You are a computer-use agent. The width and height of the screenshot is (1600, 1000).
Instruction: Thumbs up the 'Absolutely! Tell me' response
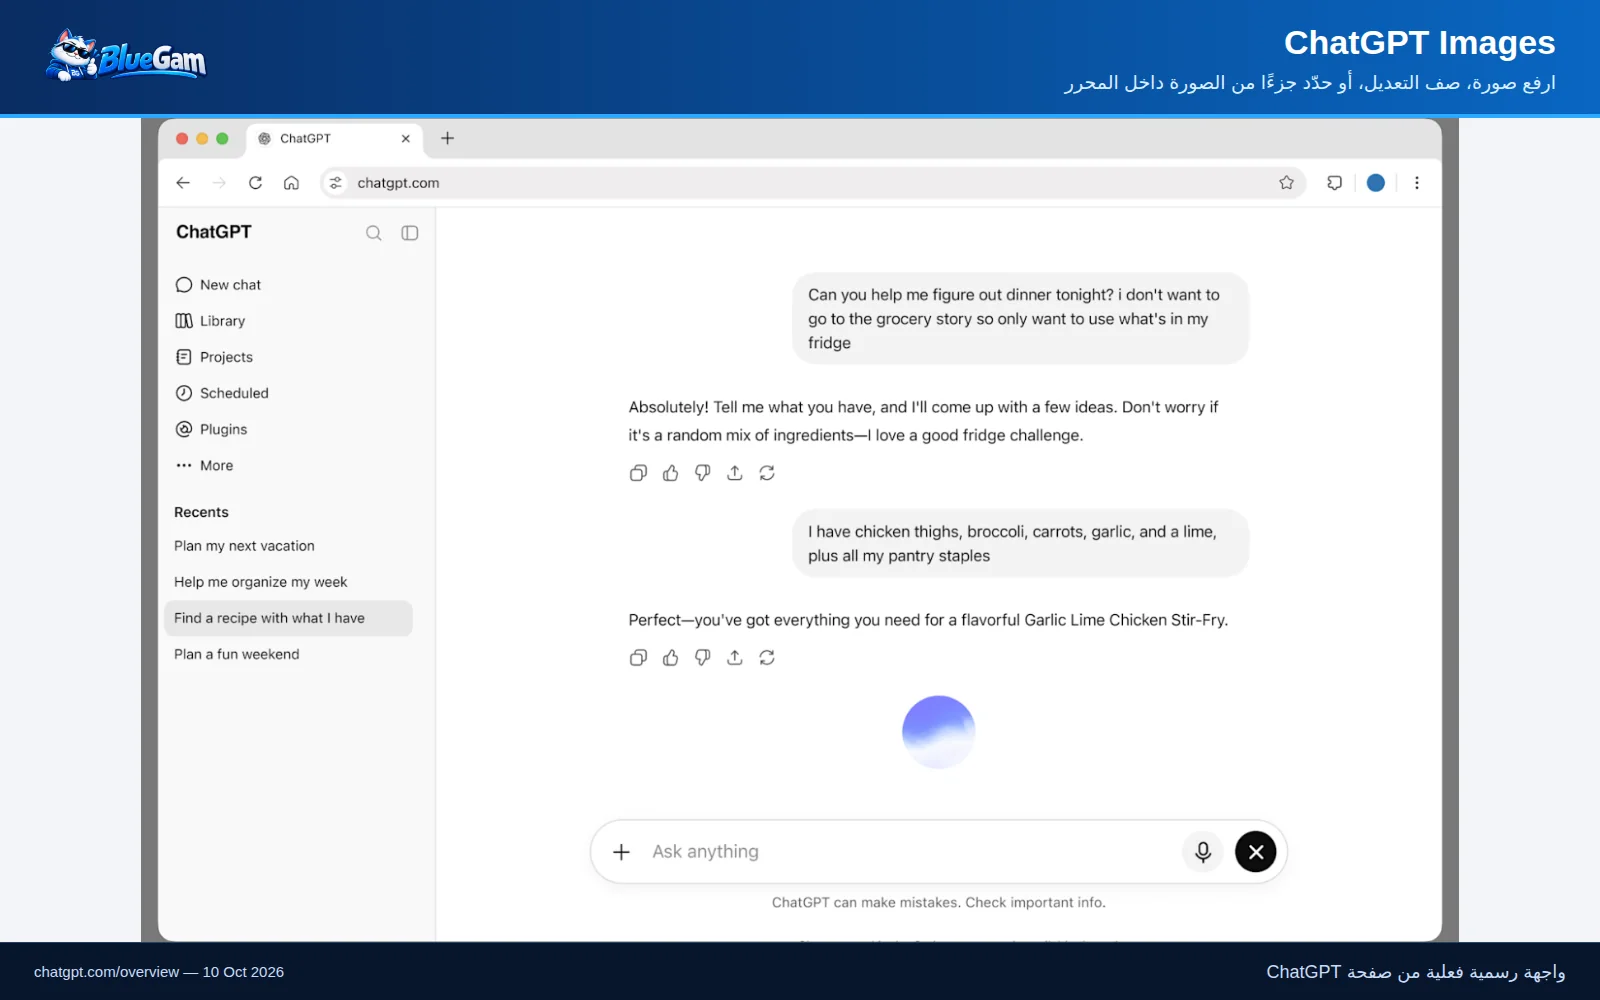(x=670, y=473)
